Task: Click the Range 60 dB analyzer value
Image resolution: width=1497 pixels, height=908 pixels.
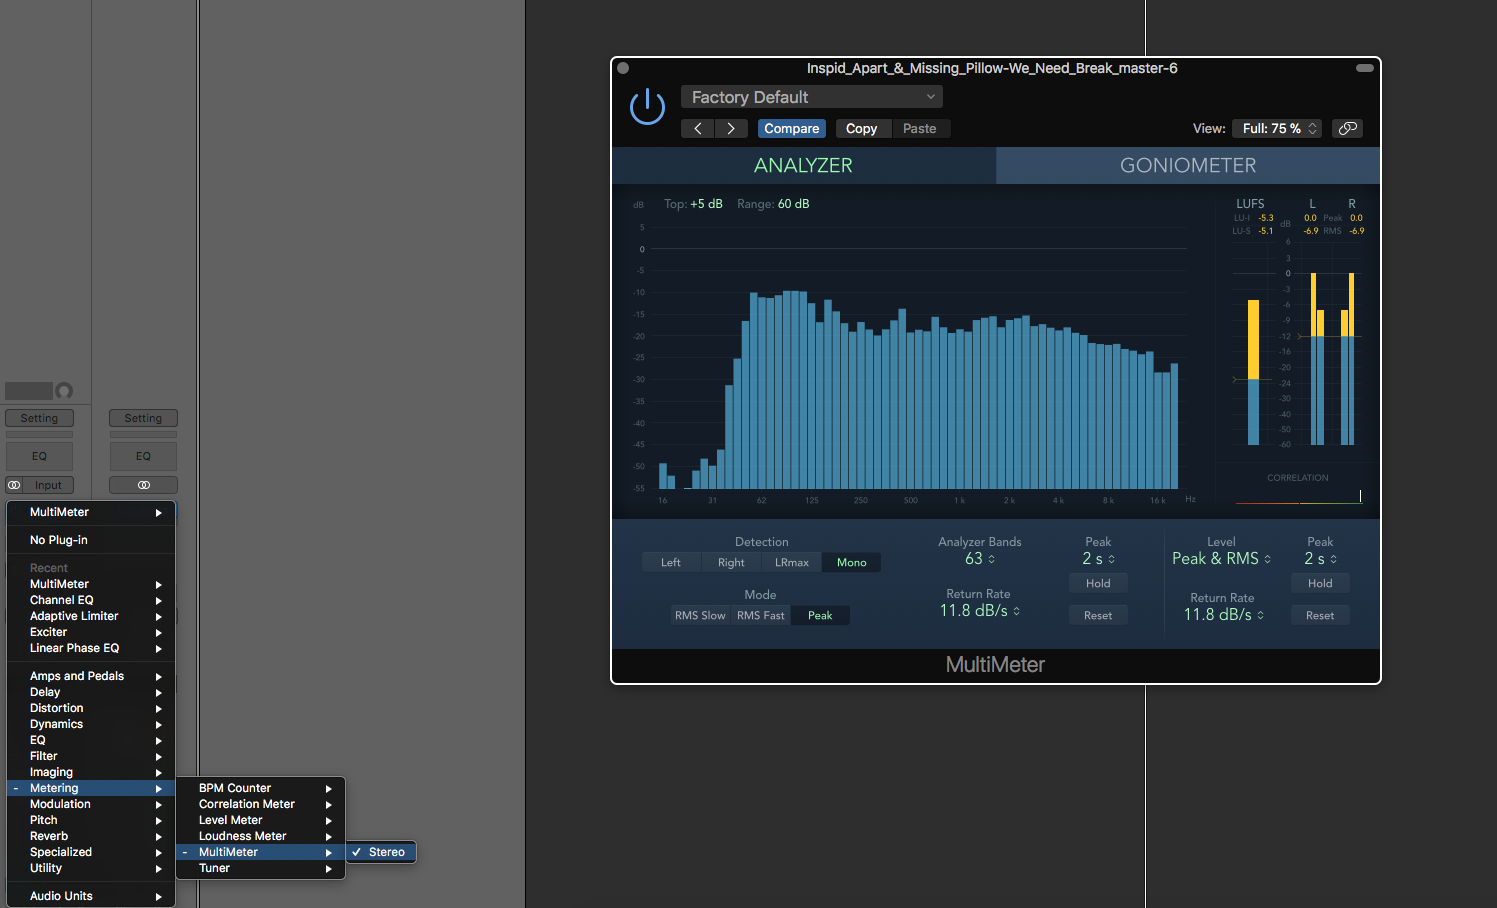Action: click(x=794, y=204)
